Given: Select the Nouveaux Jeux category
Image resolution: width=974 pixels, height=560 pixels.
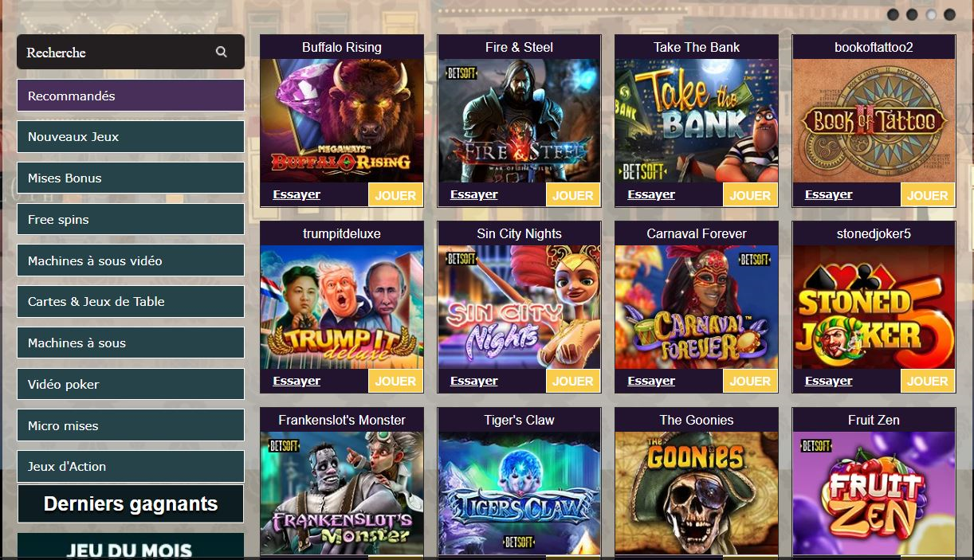Looking at the screenshot, I should click(130, 137).
